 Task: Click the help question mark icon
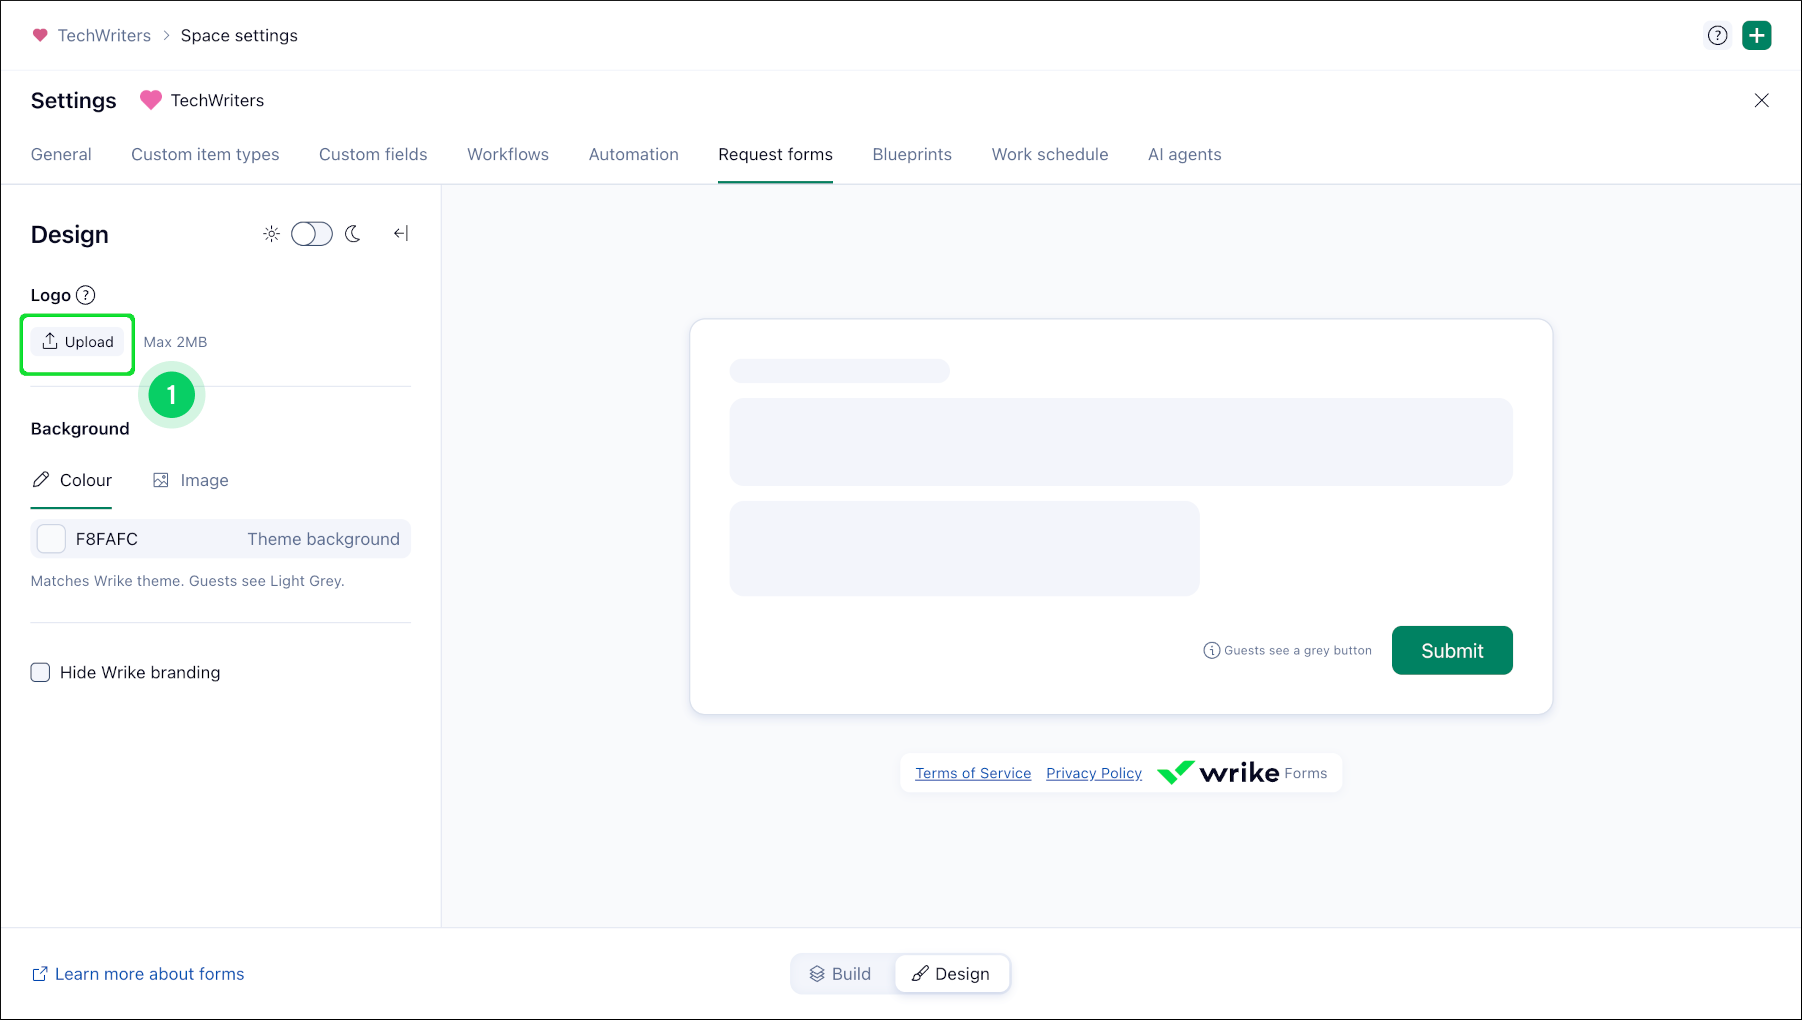point(1717,36)
